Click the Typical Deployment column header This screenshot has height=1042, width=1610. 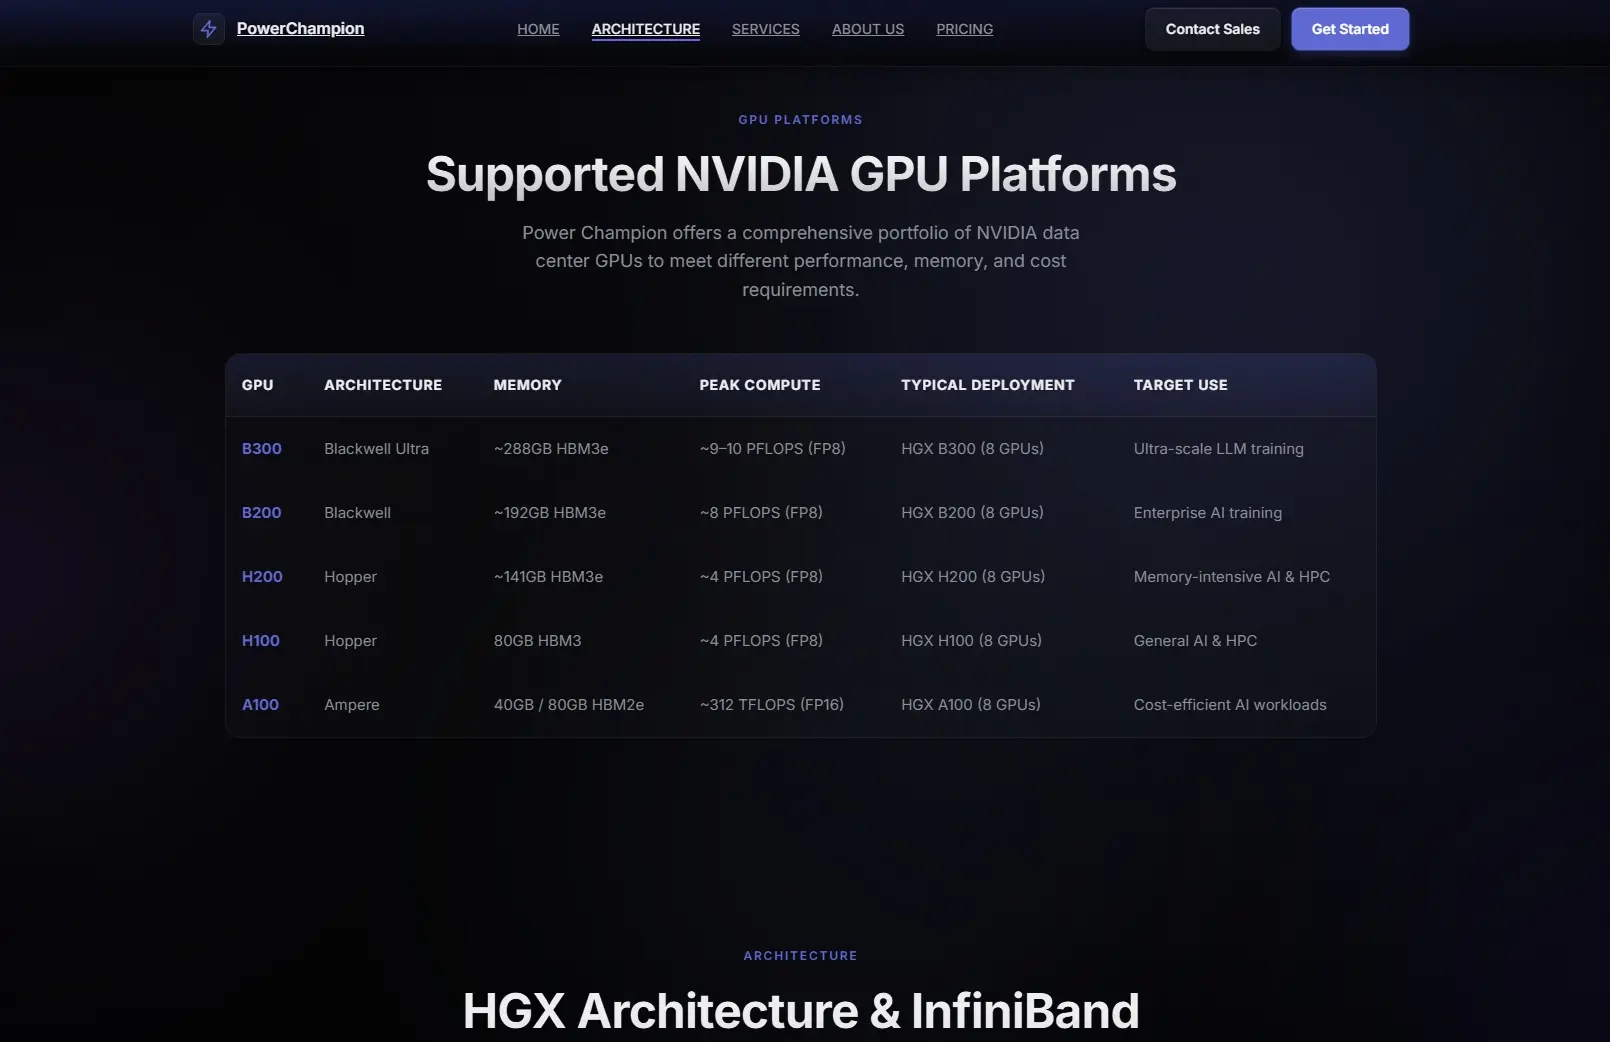point(988,385)
